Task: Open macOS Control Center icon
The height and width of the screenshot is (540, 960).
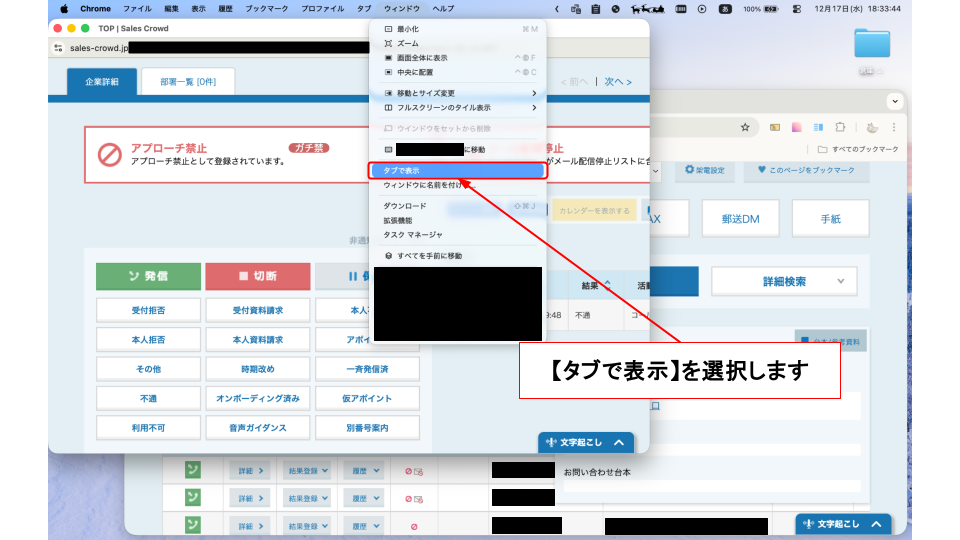Action: pos(797,8)
